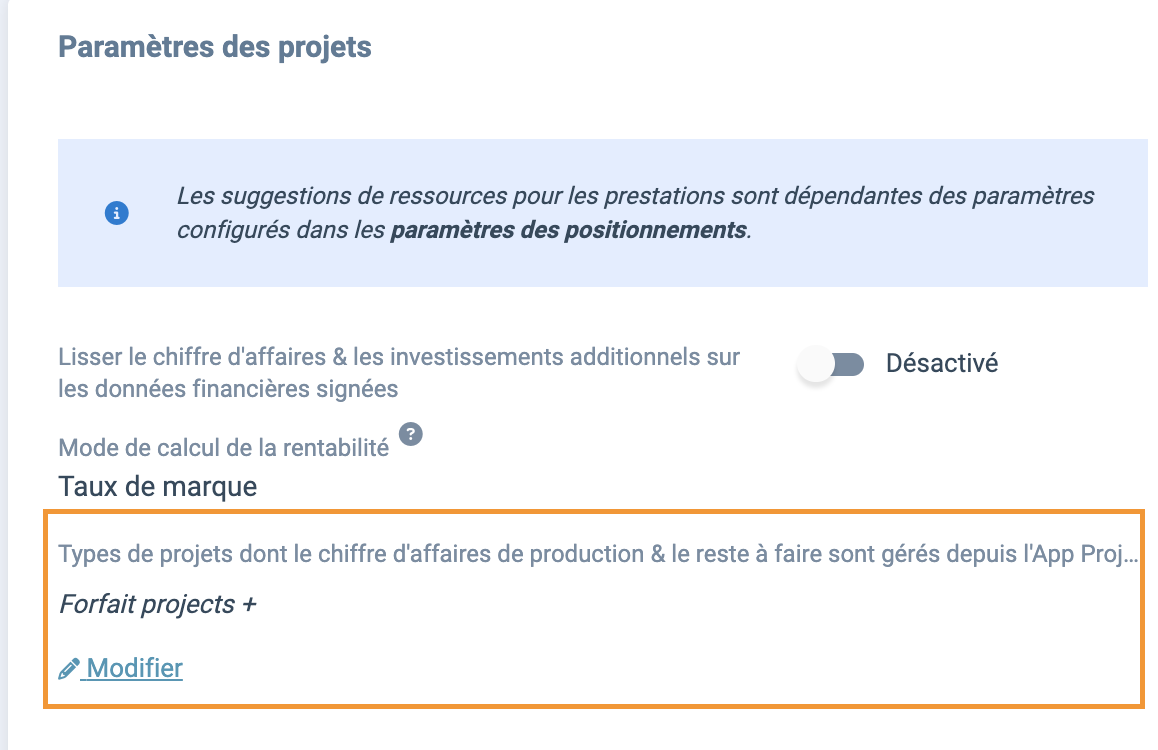This screenshot has width=1158, height=750.
Task: Enable the Lisser le chiffre d'affaires switch
Action: pyautogui.click(x=832, y=364)
